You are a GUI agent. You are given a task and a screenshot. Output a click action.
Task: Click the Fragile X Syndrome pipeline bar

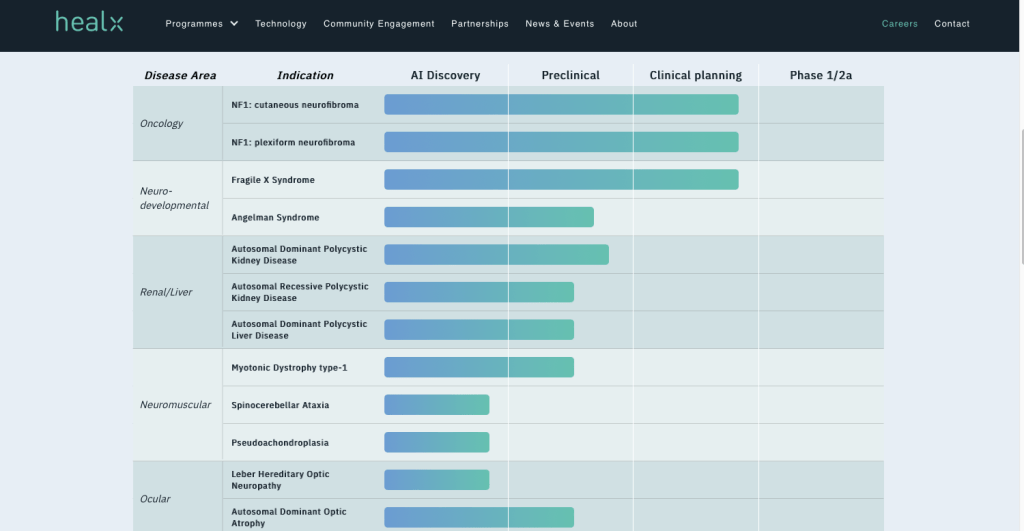click(561, 180)
